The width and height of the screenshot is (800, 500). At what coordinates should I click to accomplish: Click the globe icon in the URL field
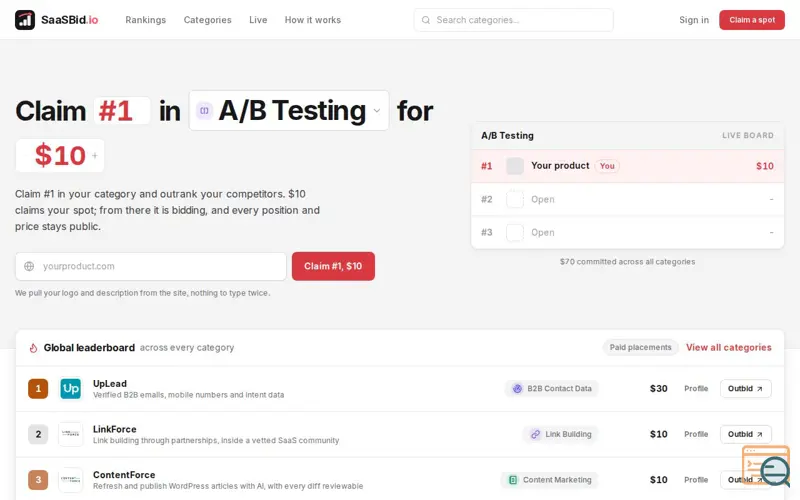29,266
